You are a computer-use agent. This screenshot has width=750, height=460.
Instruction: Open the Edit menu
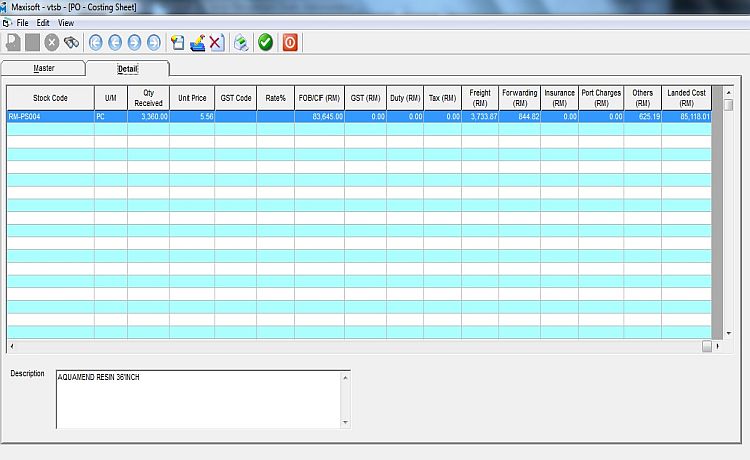point(43,22)
